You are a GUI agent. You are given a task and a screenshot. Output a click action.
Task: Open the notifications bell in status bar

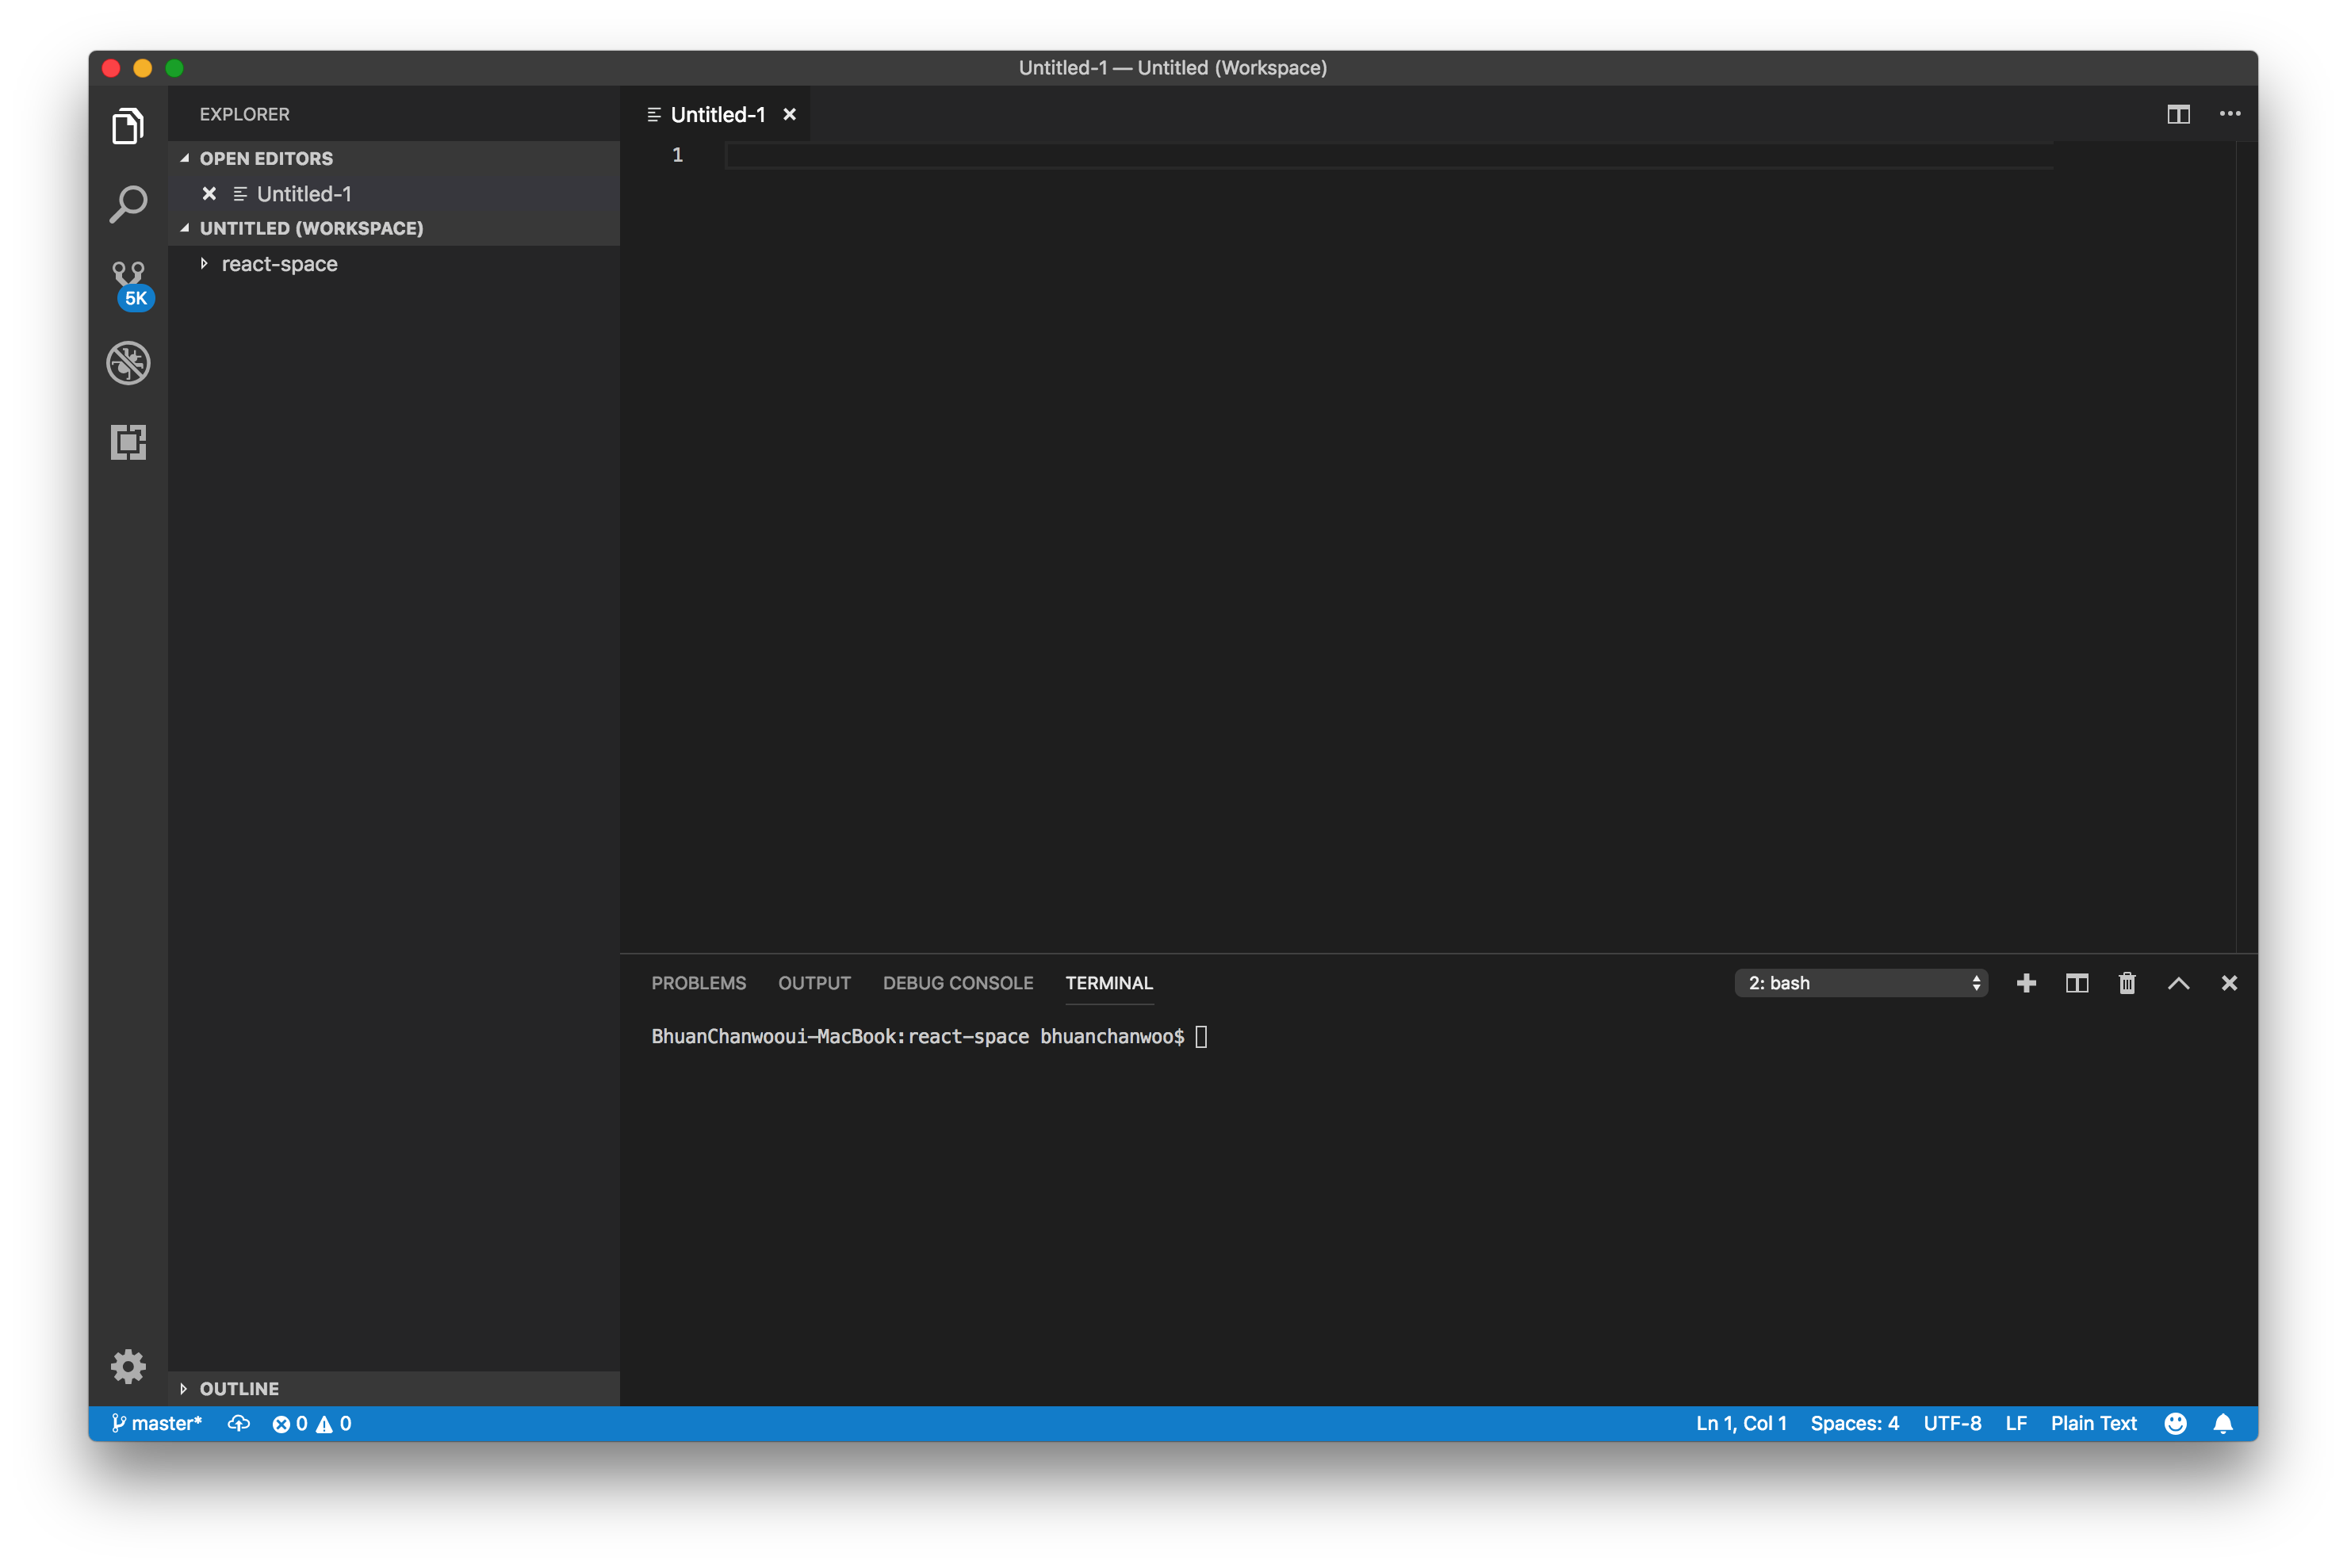[2222, 1423]
